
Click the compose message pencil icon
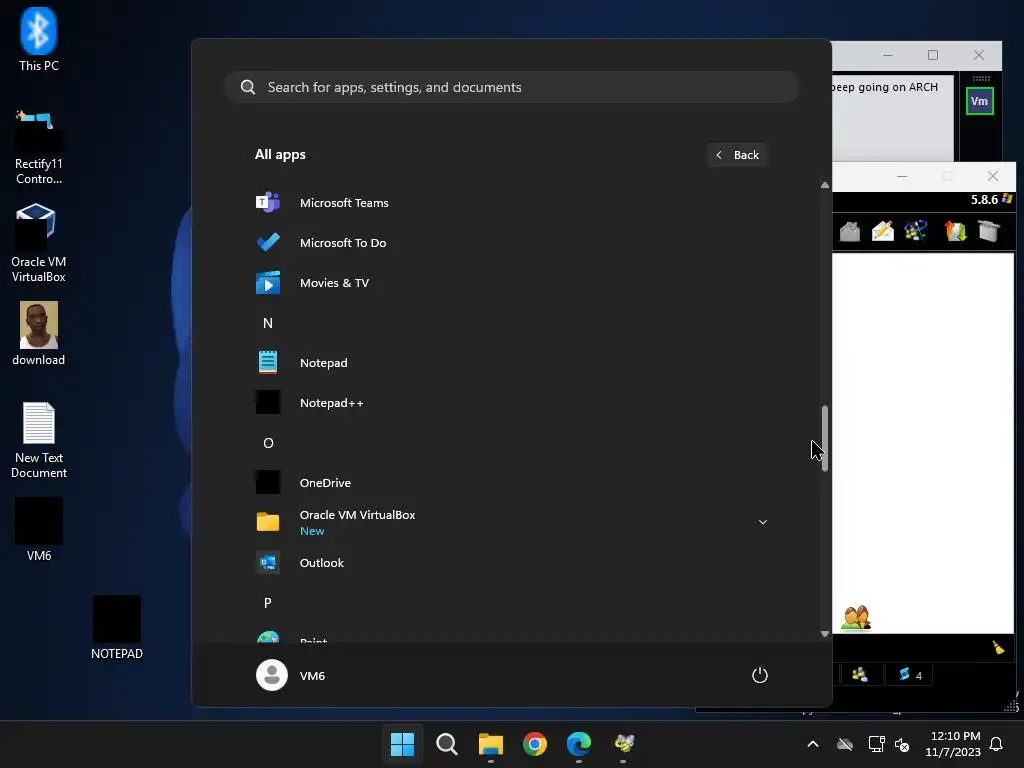(882, 231)
